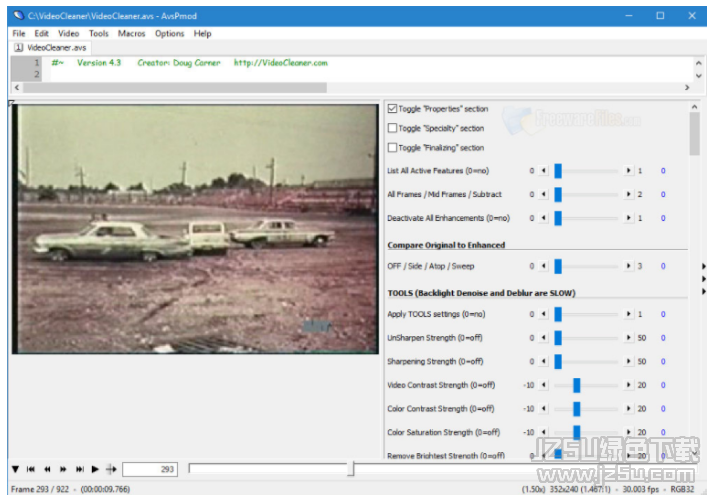Open the Options menu

tap(169, 34)
